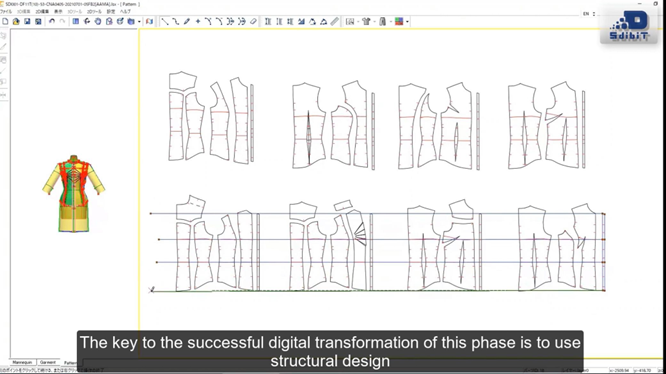Click the New file icon
The height and width of the screenshot is (374, 666).
pyautogui.click(x=5, y=21)
